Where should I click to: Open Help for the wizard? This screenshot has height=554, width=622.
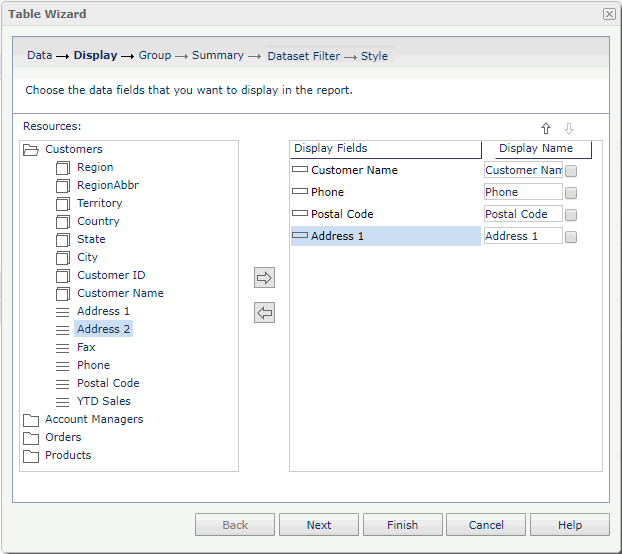570,525
